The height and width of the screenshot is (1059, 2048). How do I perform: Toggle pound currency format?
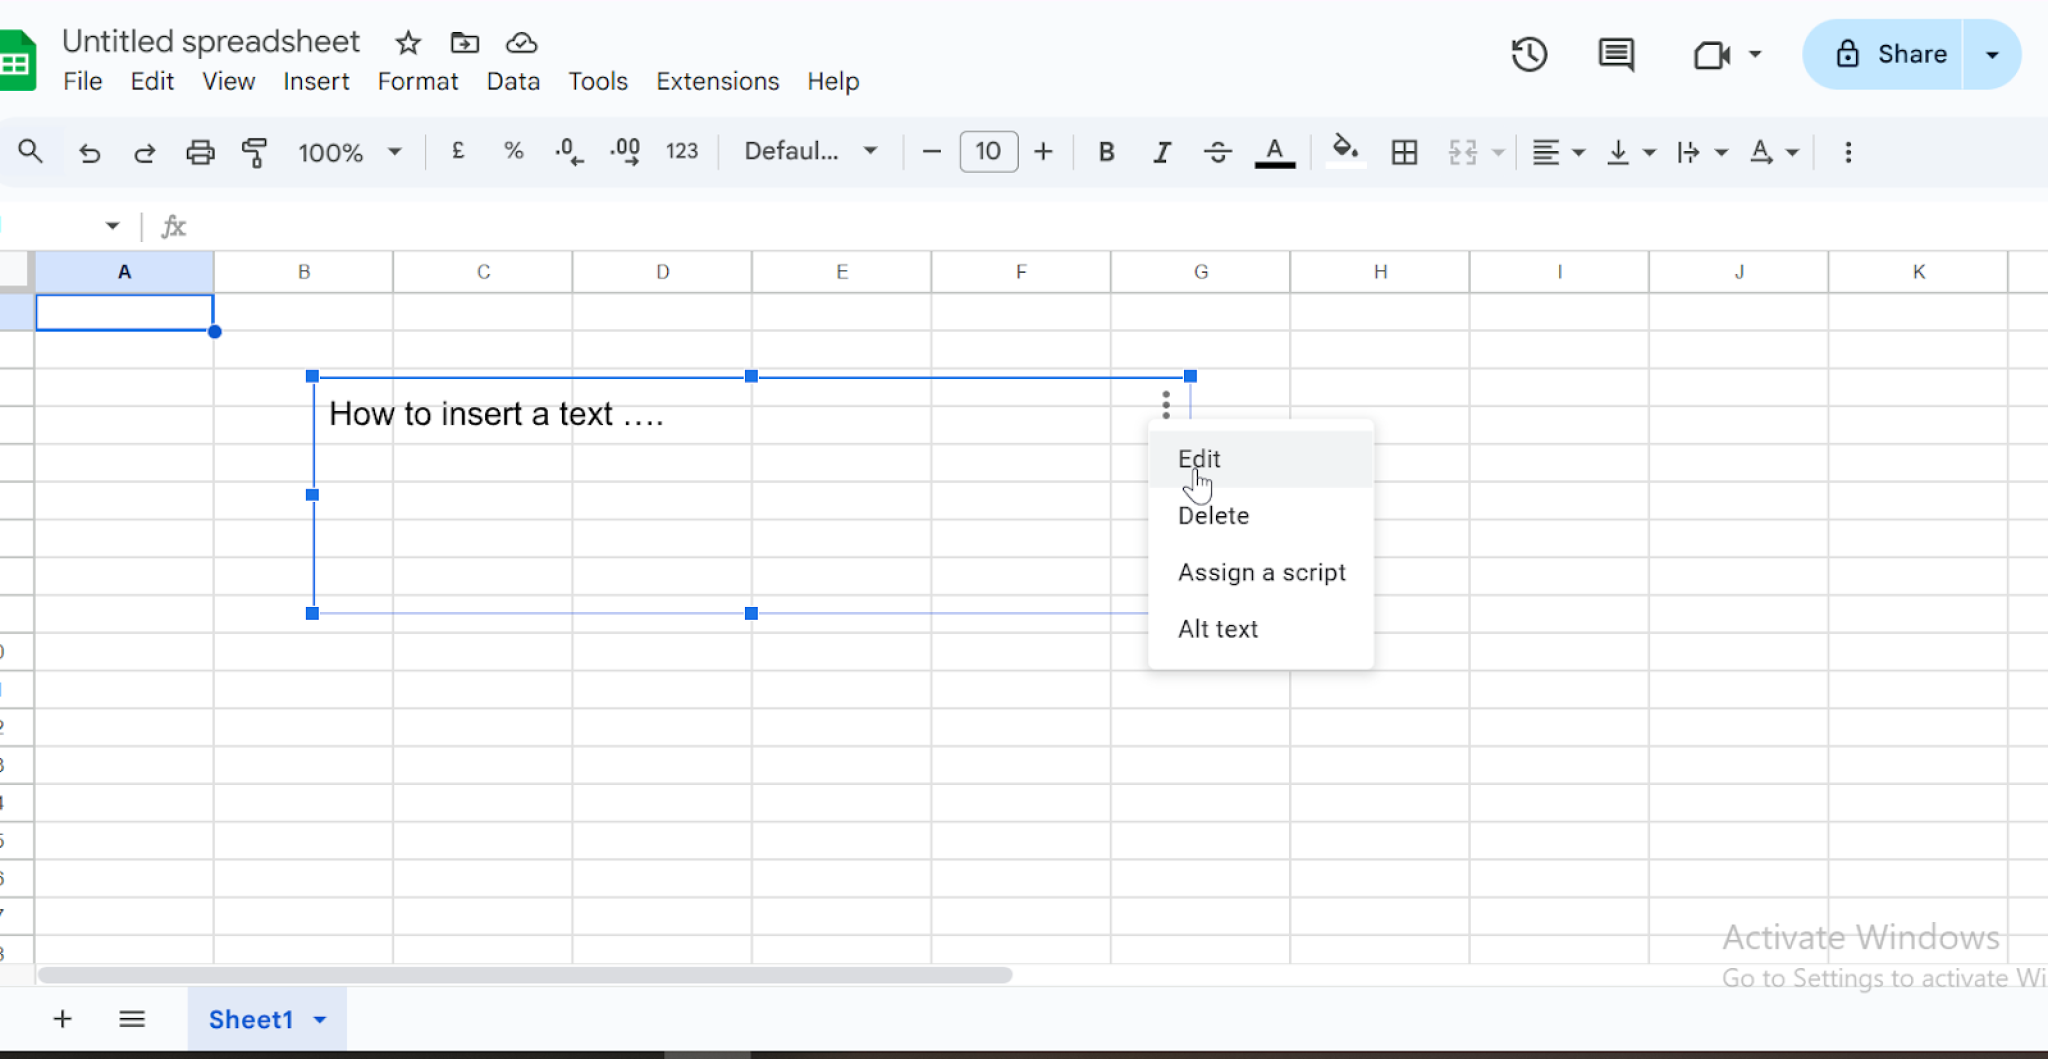pos(458,151)
